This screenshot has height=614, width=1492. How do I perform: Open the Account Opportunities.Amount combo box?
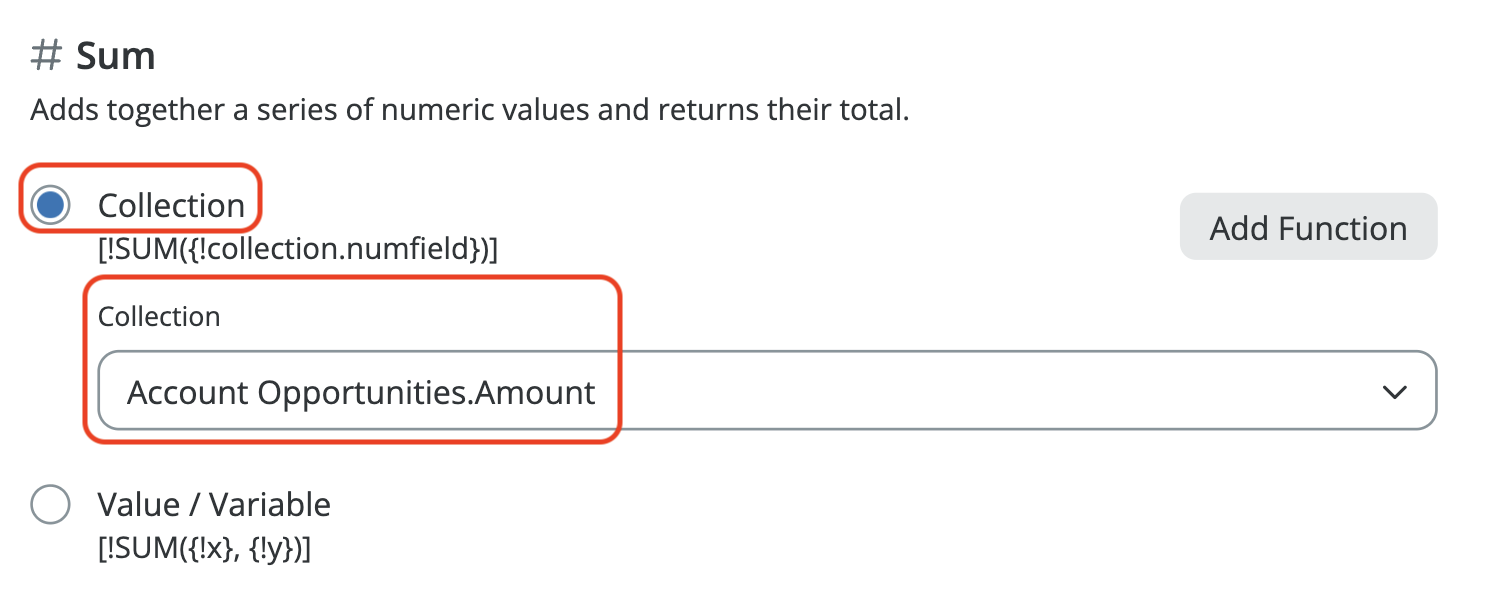[766, 391]
